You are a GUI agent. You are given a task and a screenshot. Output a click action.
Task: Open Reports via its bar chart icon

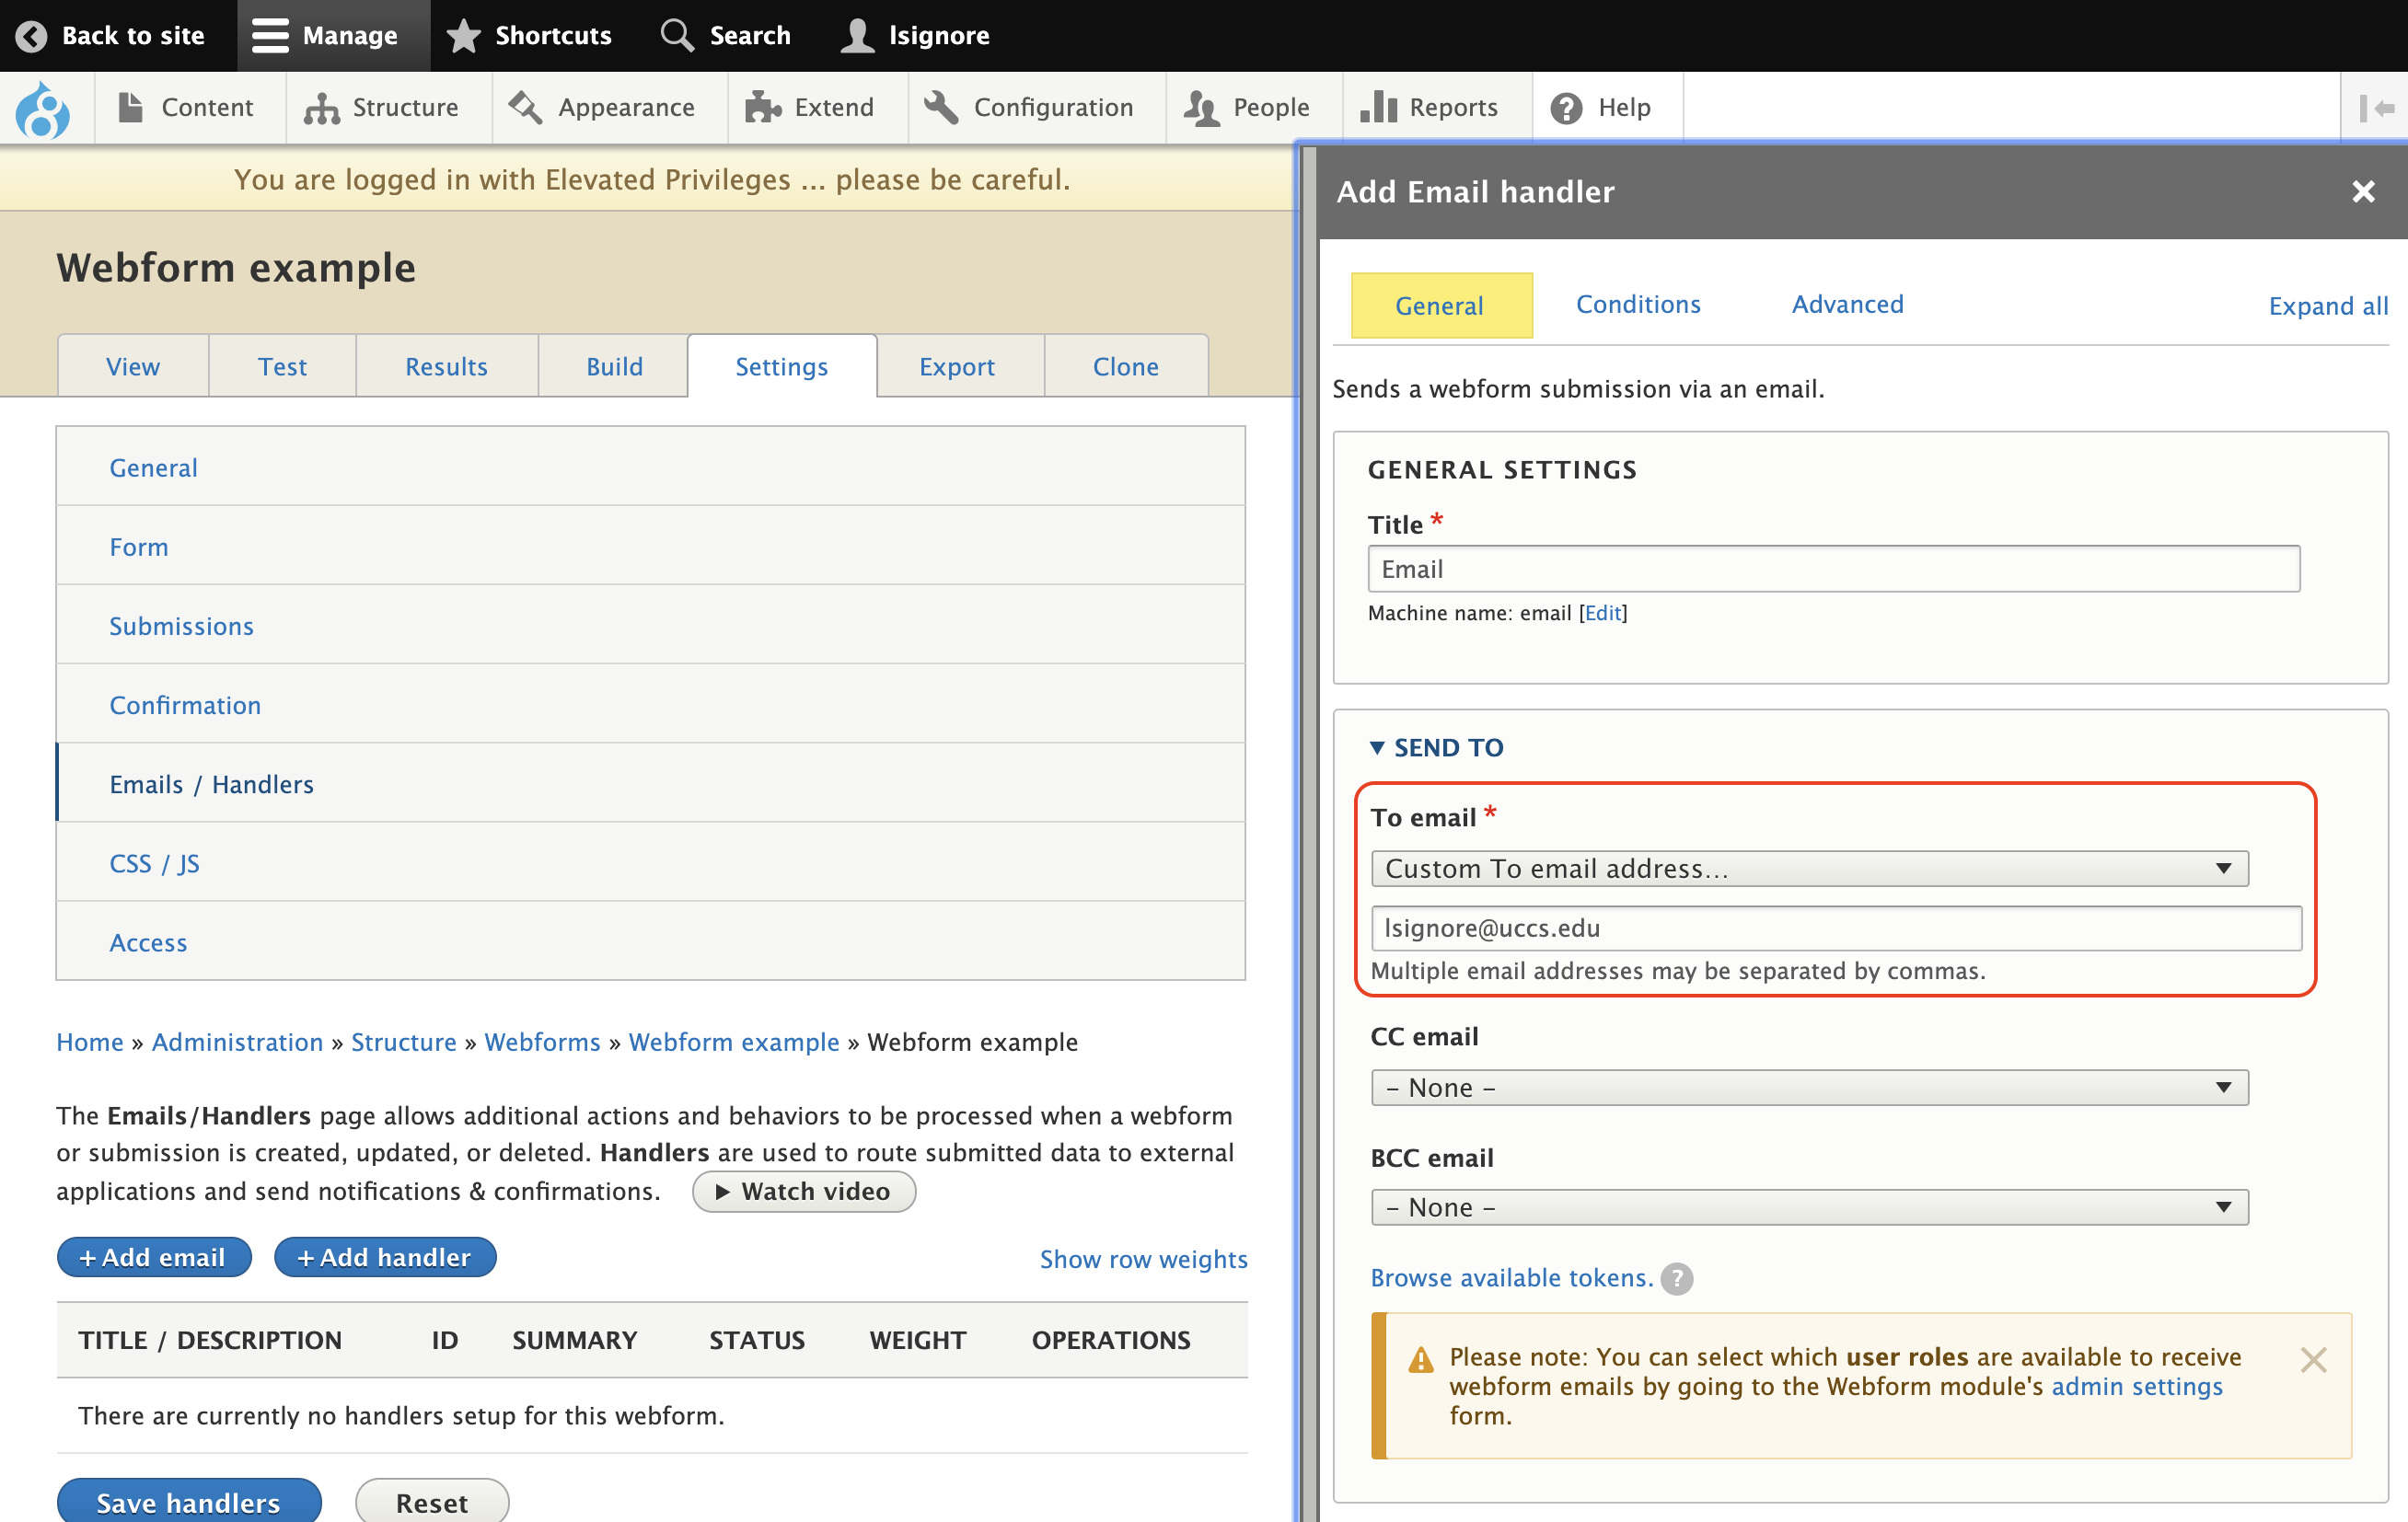pyautogui.click(x=1378, y=106)
